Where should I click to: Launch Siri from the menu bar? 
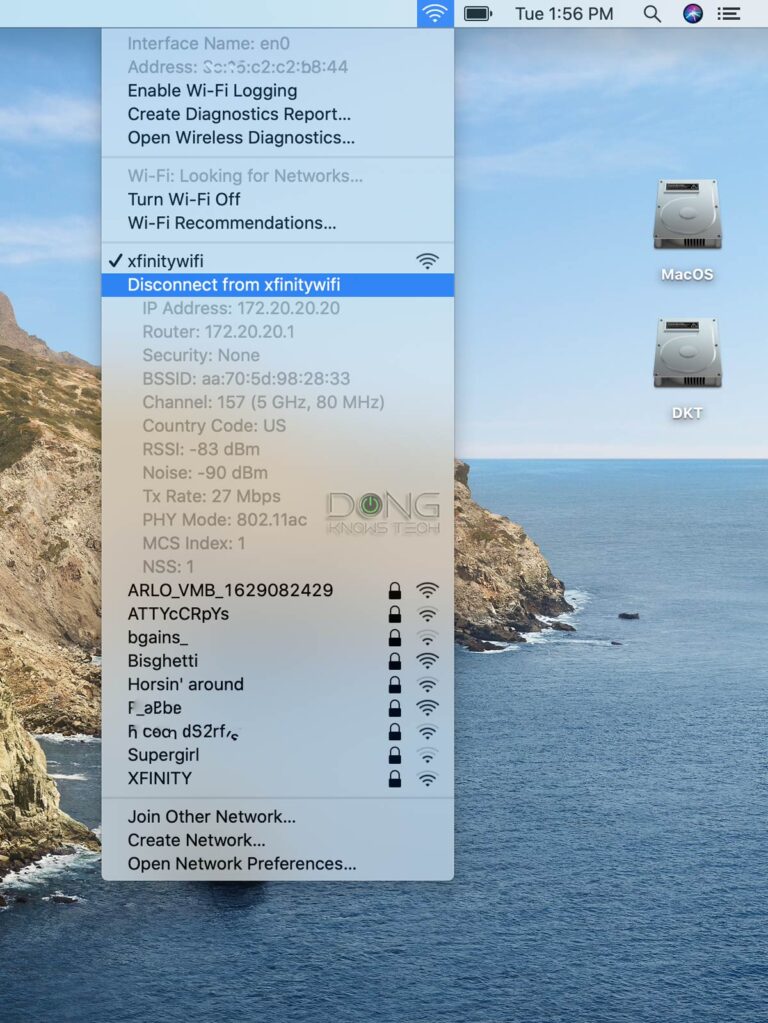tap(692, 14)
